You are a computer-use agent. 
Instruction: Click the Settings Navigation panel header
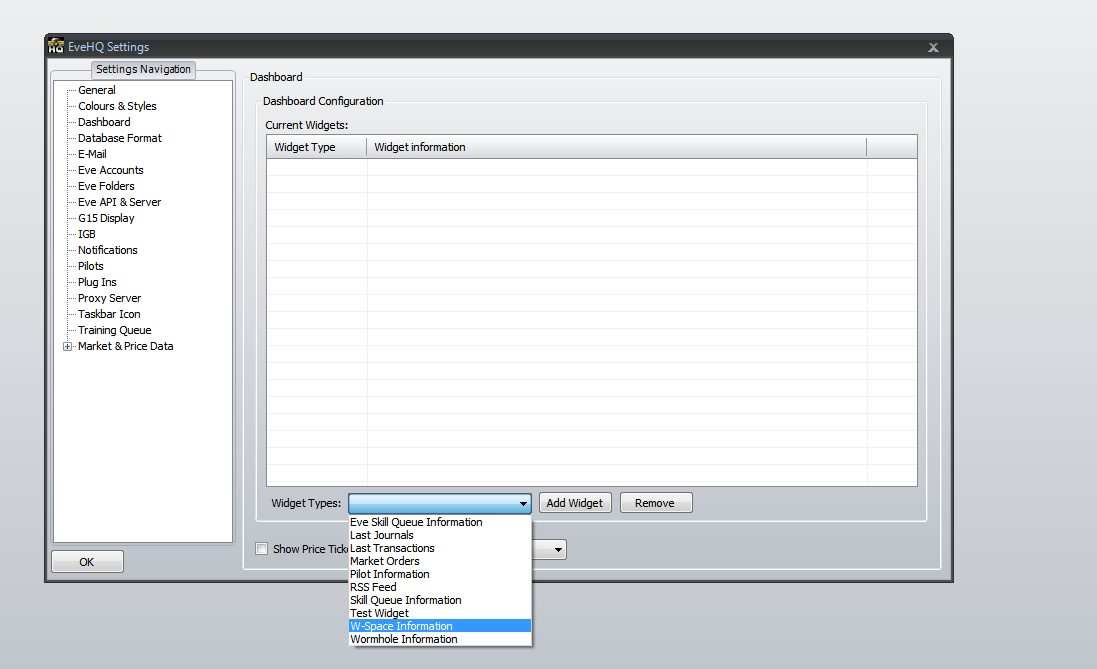(x=143, y=69)
